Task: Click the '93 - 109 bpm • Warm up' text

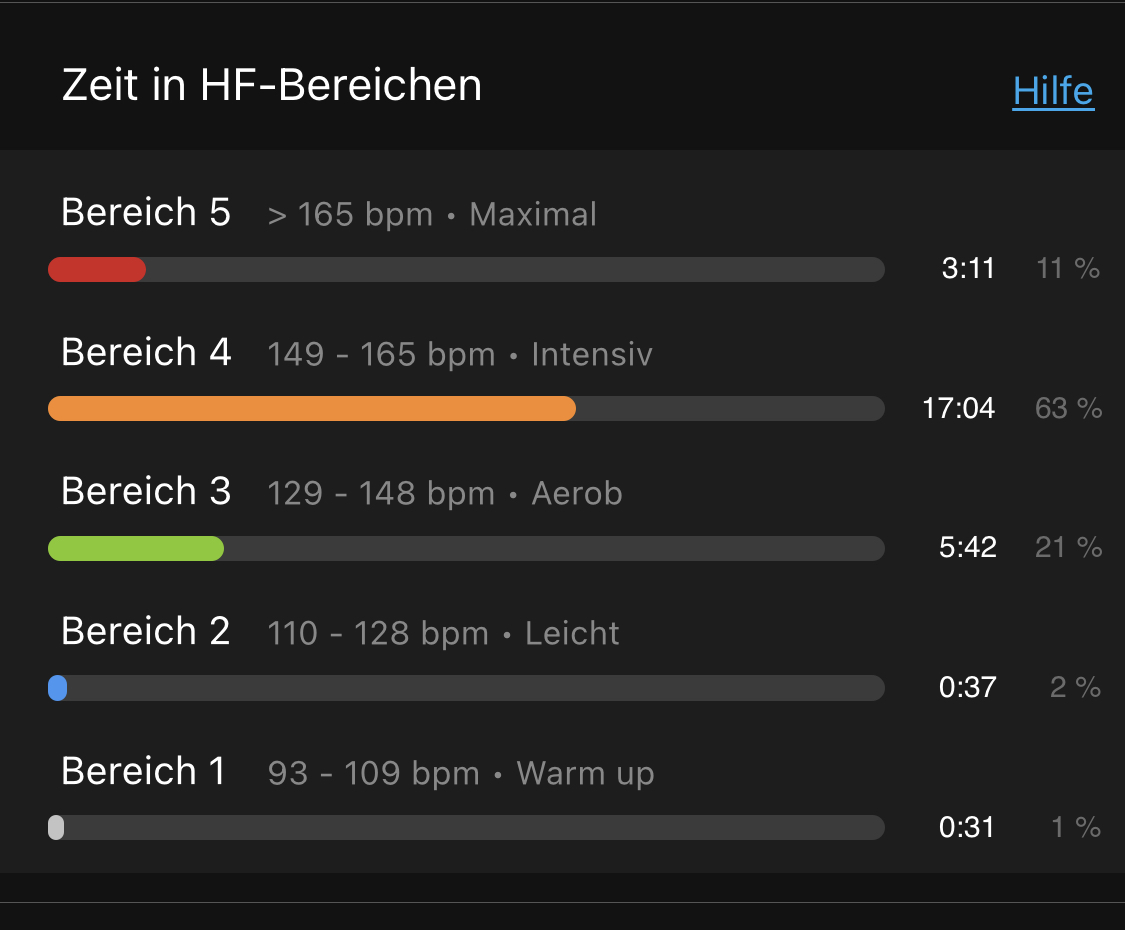Action: point(461,773)
